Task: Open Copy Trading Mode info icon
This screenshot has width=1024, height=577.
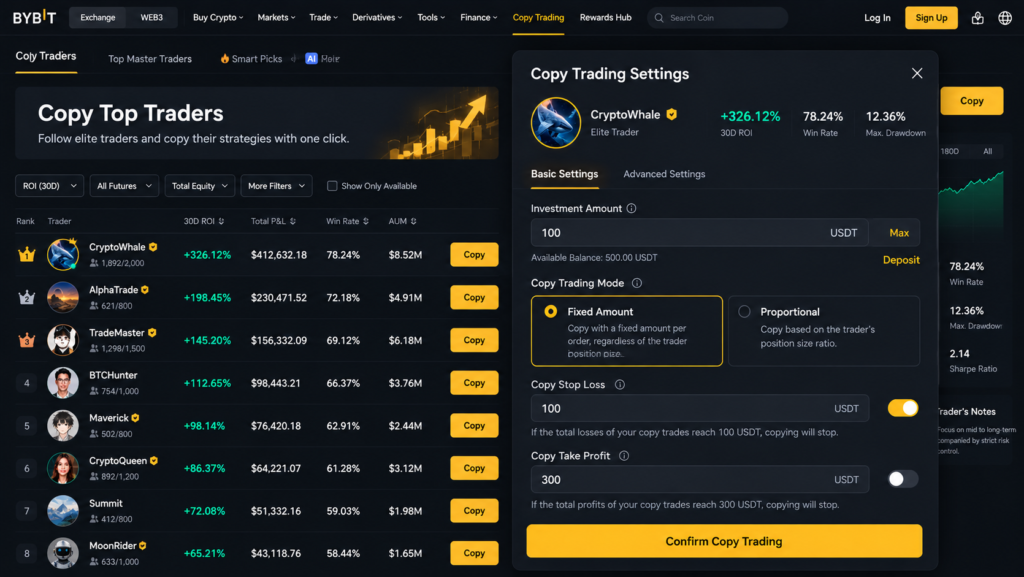Action: click(x=637, y=283)
